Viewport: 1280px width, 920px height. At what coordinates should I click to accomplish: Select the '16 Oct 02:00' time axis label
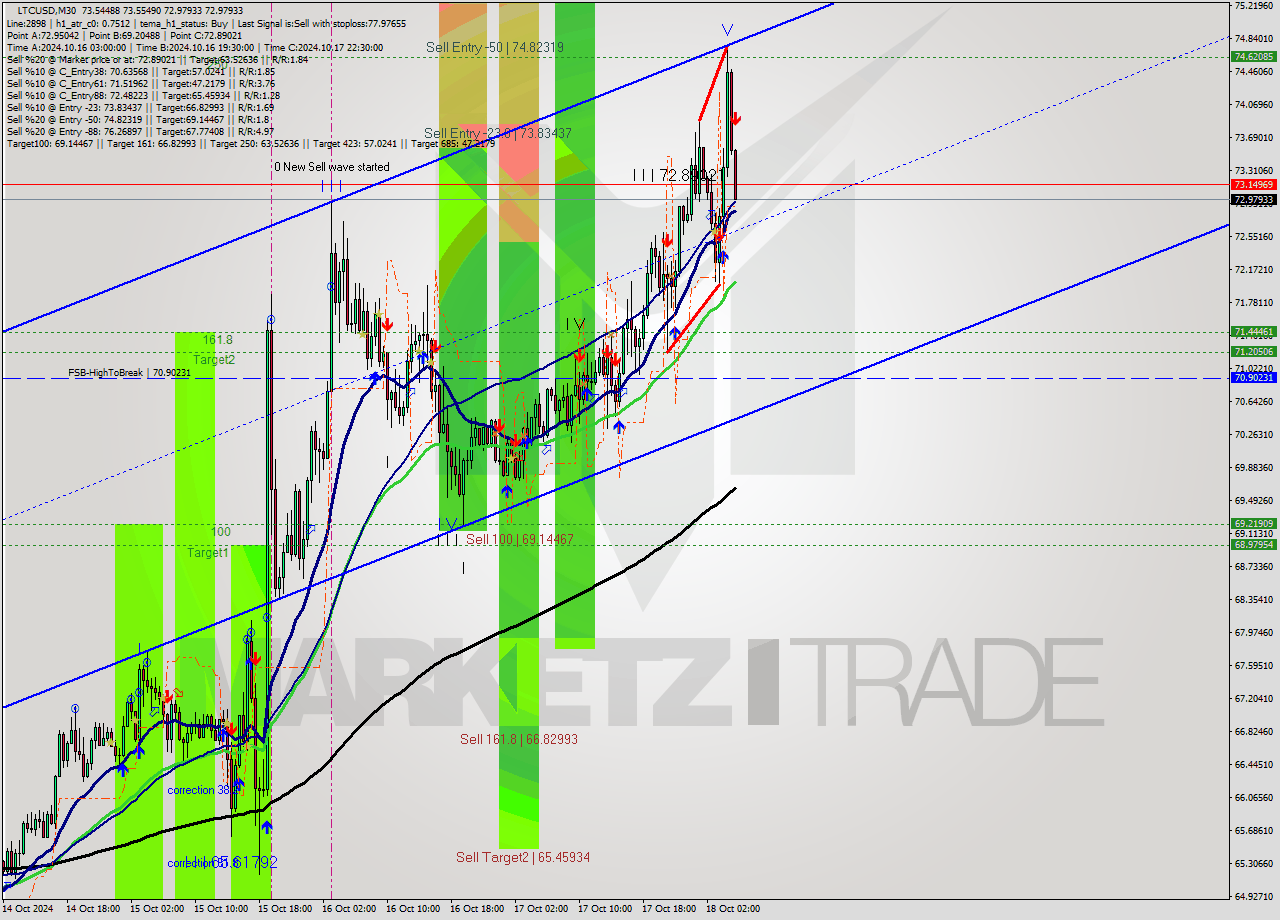pos(349,909)
